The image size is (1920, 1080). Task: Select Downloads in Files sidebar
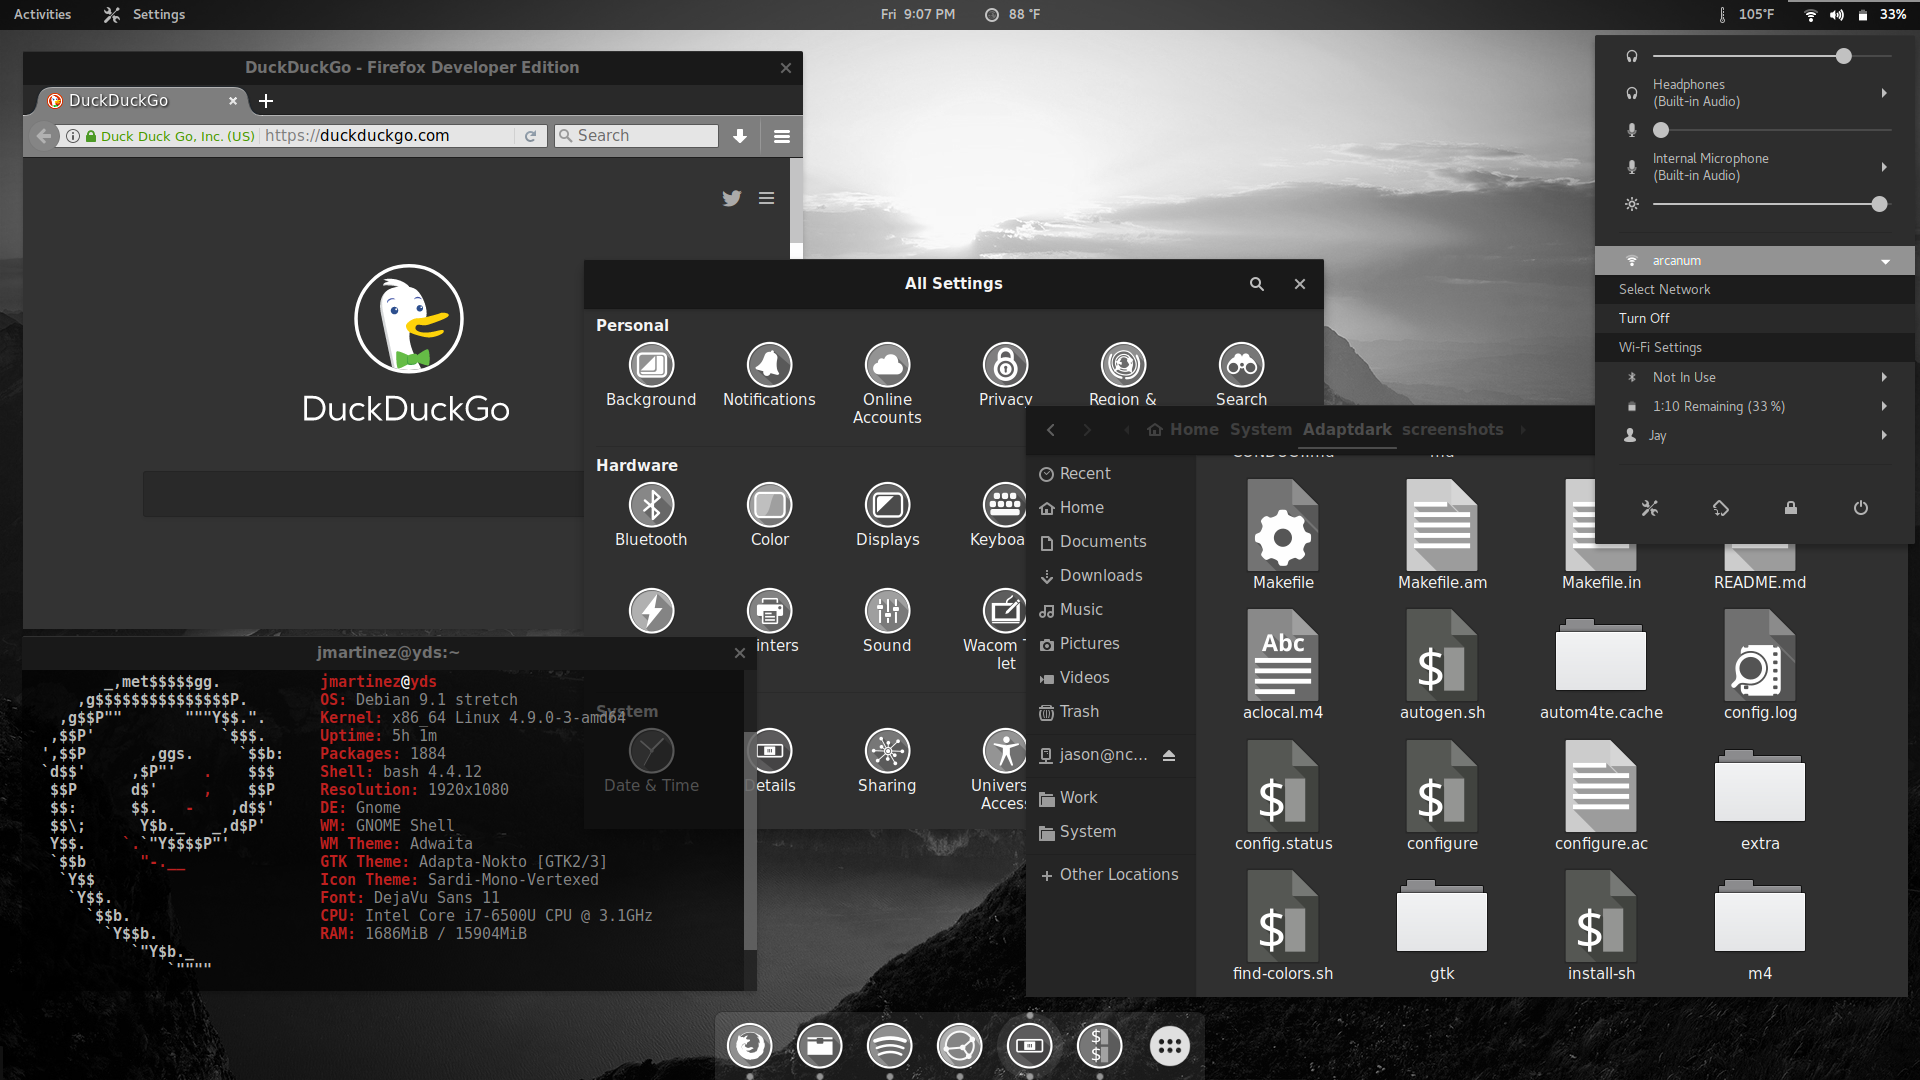[x=1109, y=576]
